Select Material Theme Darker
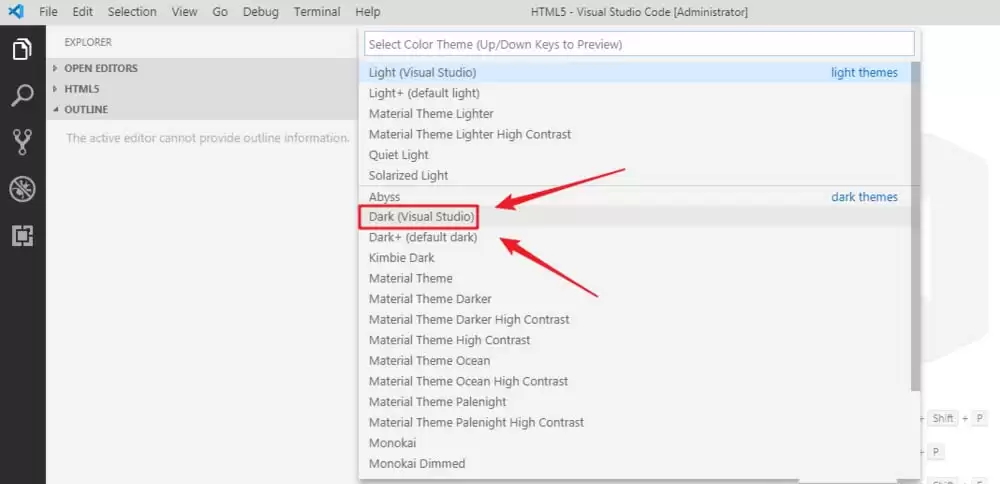The height and width of the screenshot is (484, 1000). 635,298
